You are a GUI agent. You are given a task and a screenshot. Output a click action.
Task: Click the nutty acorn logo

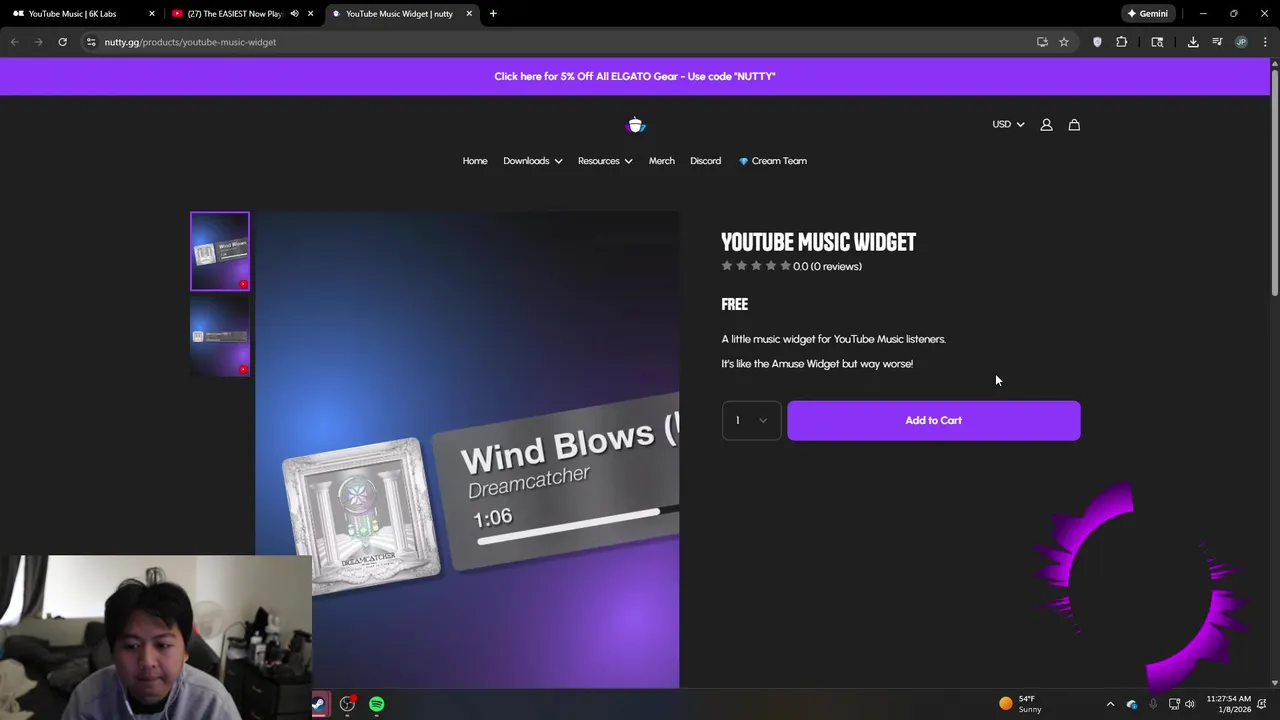click(635, 125)
